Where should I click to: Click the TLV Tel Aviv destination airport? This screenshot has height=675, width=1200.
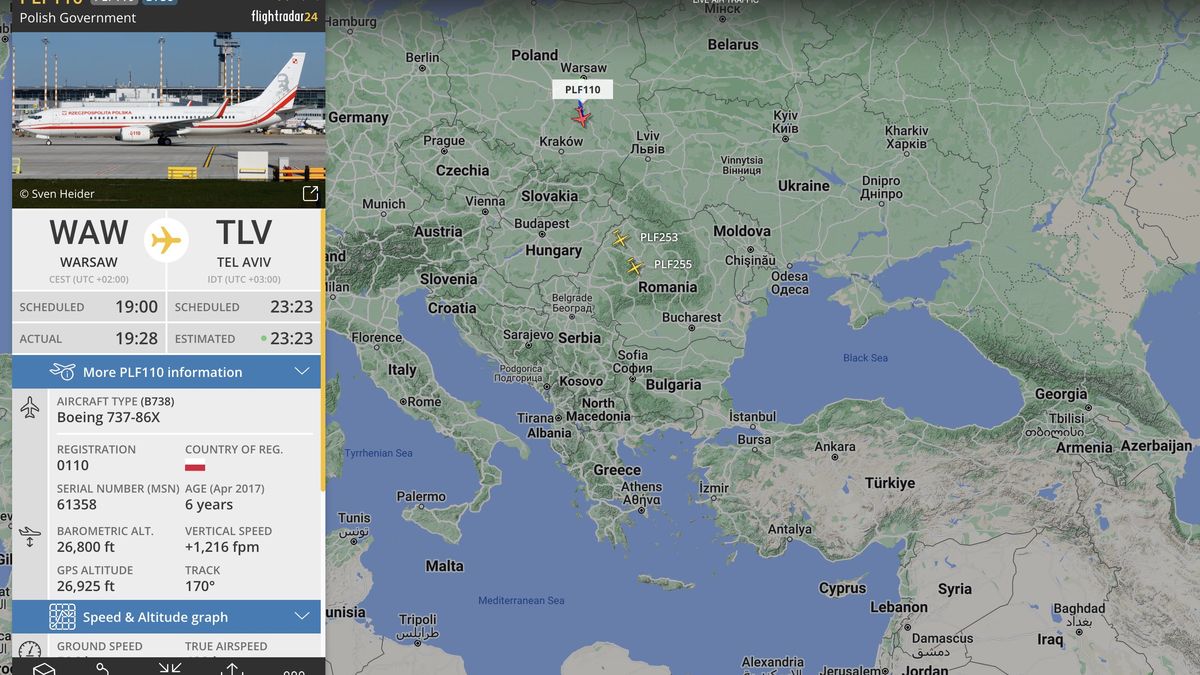coord(245,247)
